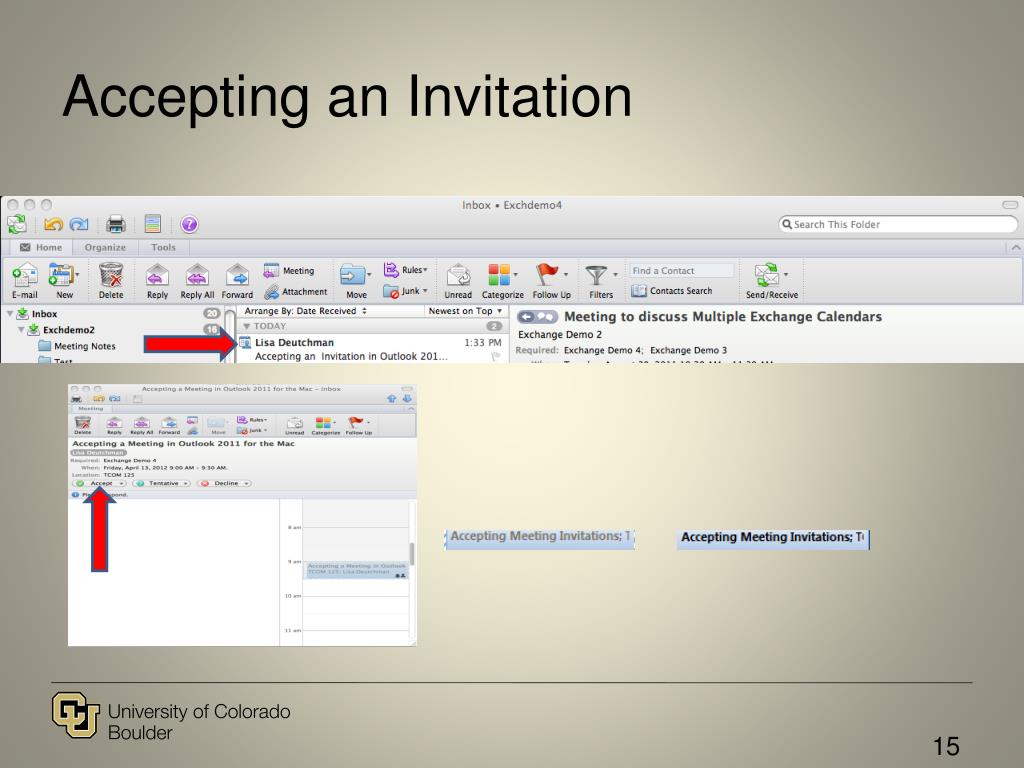Screen dimensions: 1024x768
Task: Open Lisa Deutchman message in list
Action: tap(372, 349)
